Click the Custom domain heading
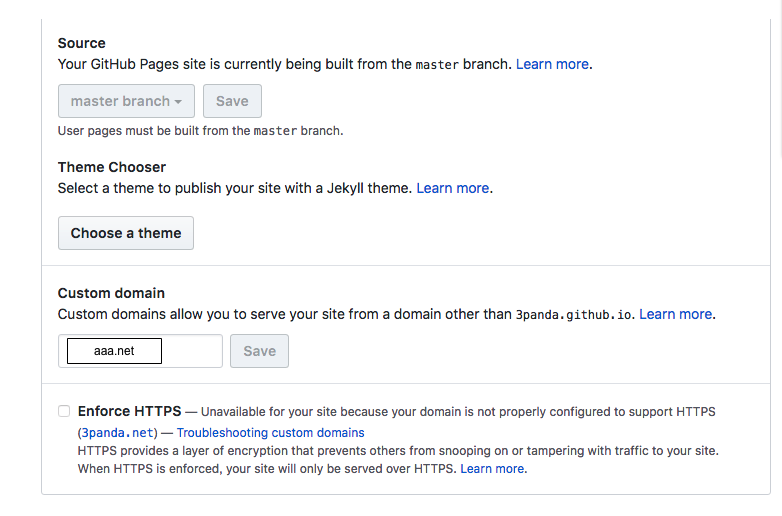Screen dimensions: 782x516 (x=111, y=293)
